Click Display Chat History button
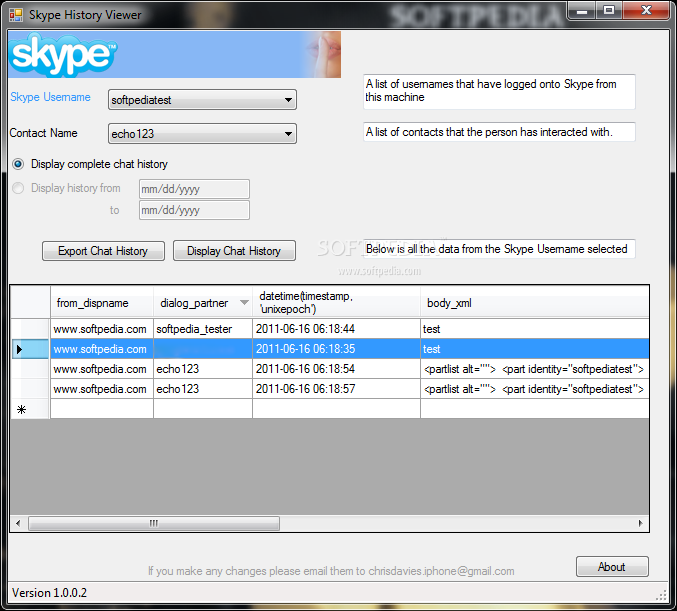 coord(234,251)
